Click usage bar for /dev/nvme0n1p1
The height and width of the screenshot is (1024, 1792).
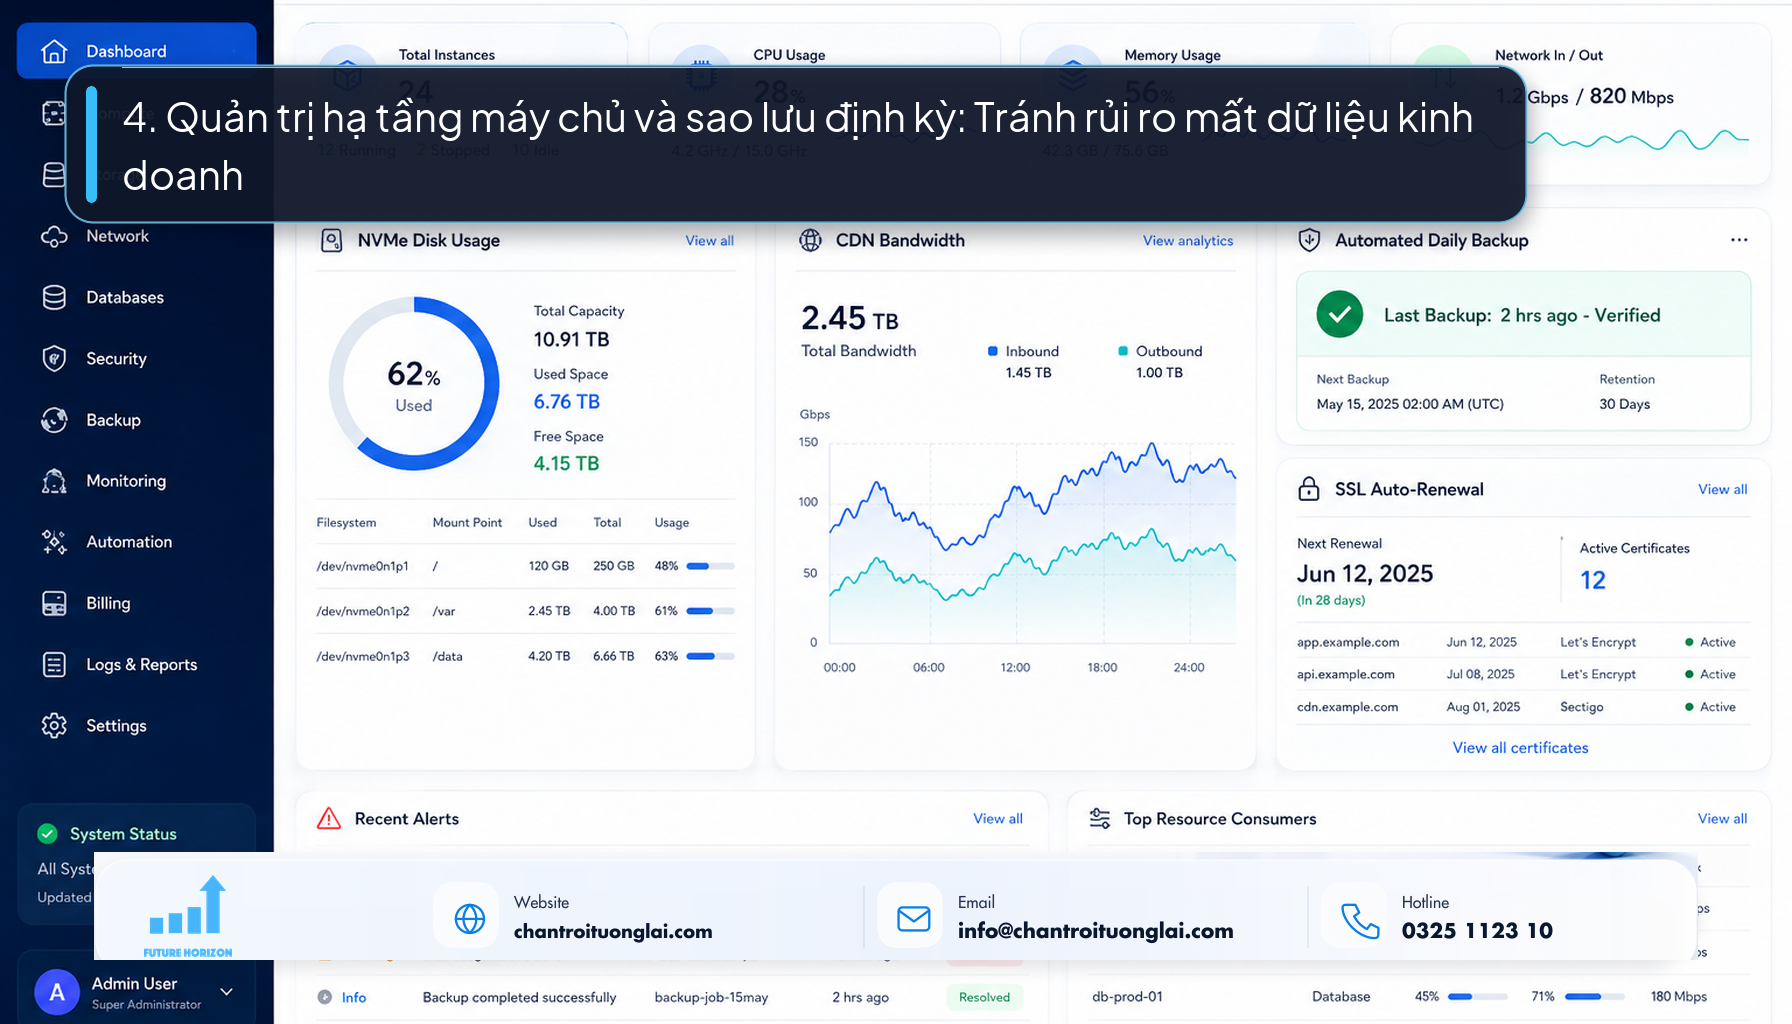click(710, 566)
